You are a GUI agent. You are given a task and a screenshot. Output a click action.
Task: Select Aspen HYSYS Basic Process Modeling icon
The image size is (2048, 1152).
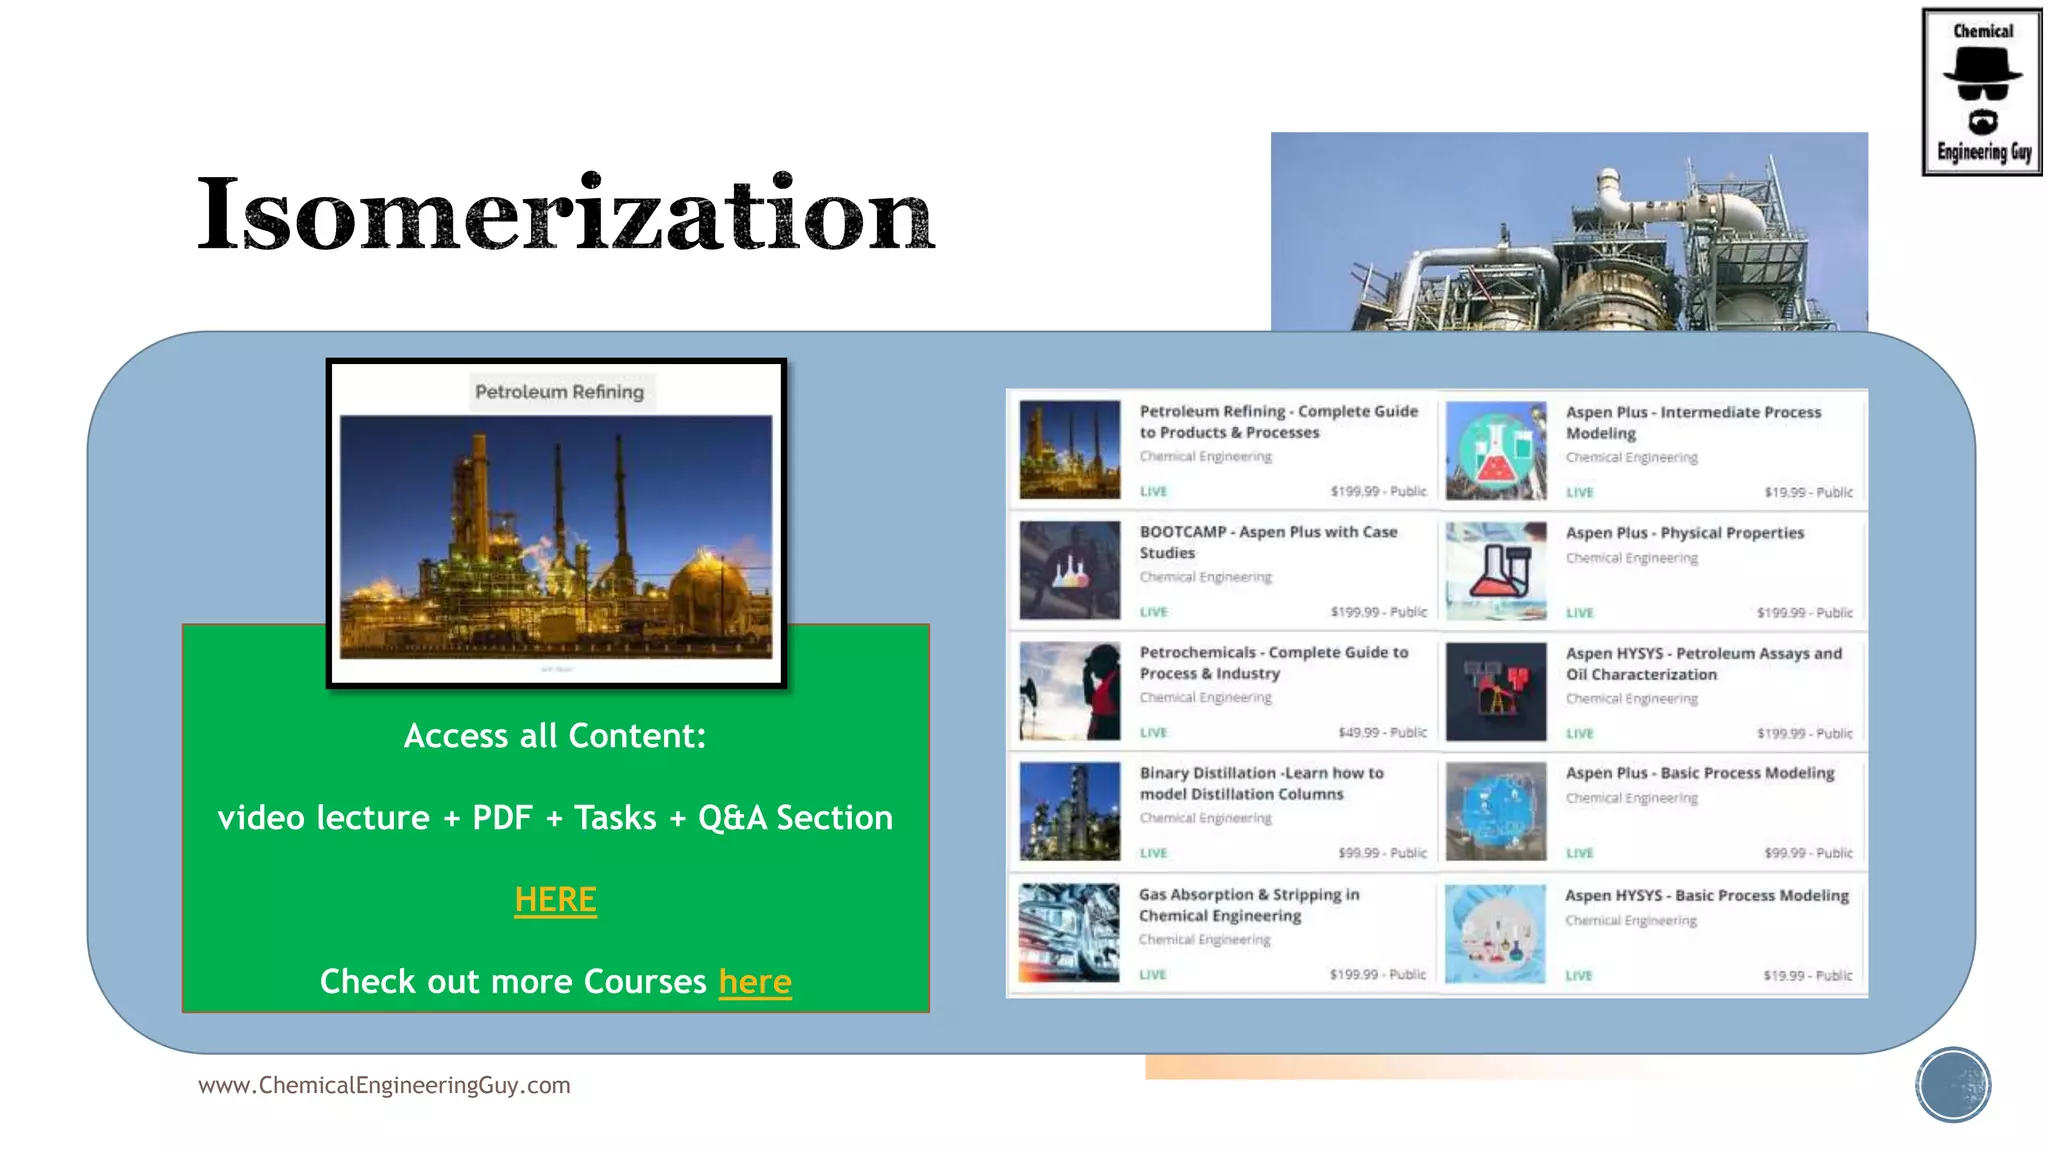[x=1495, y=933]
